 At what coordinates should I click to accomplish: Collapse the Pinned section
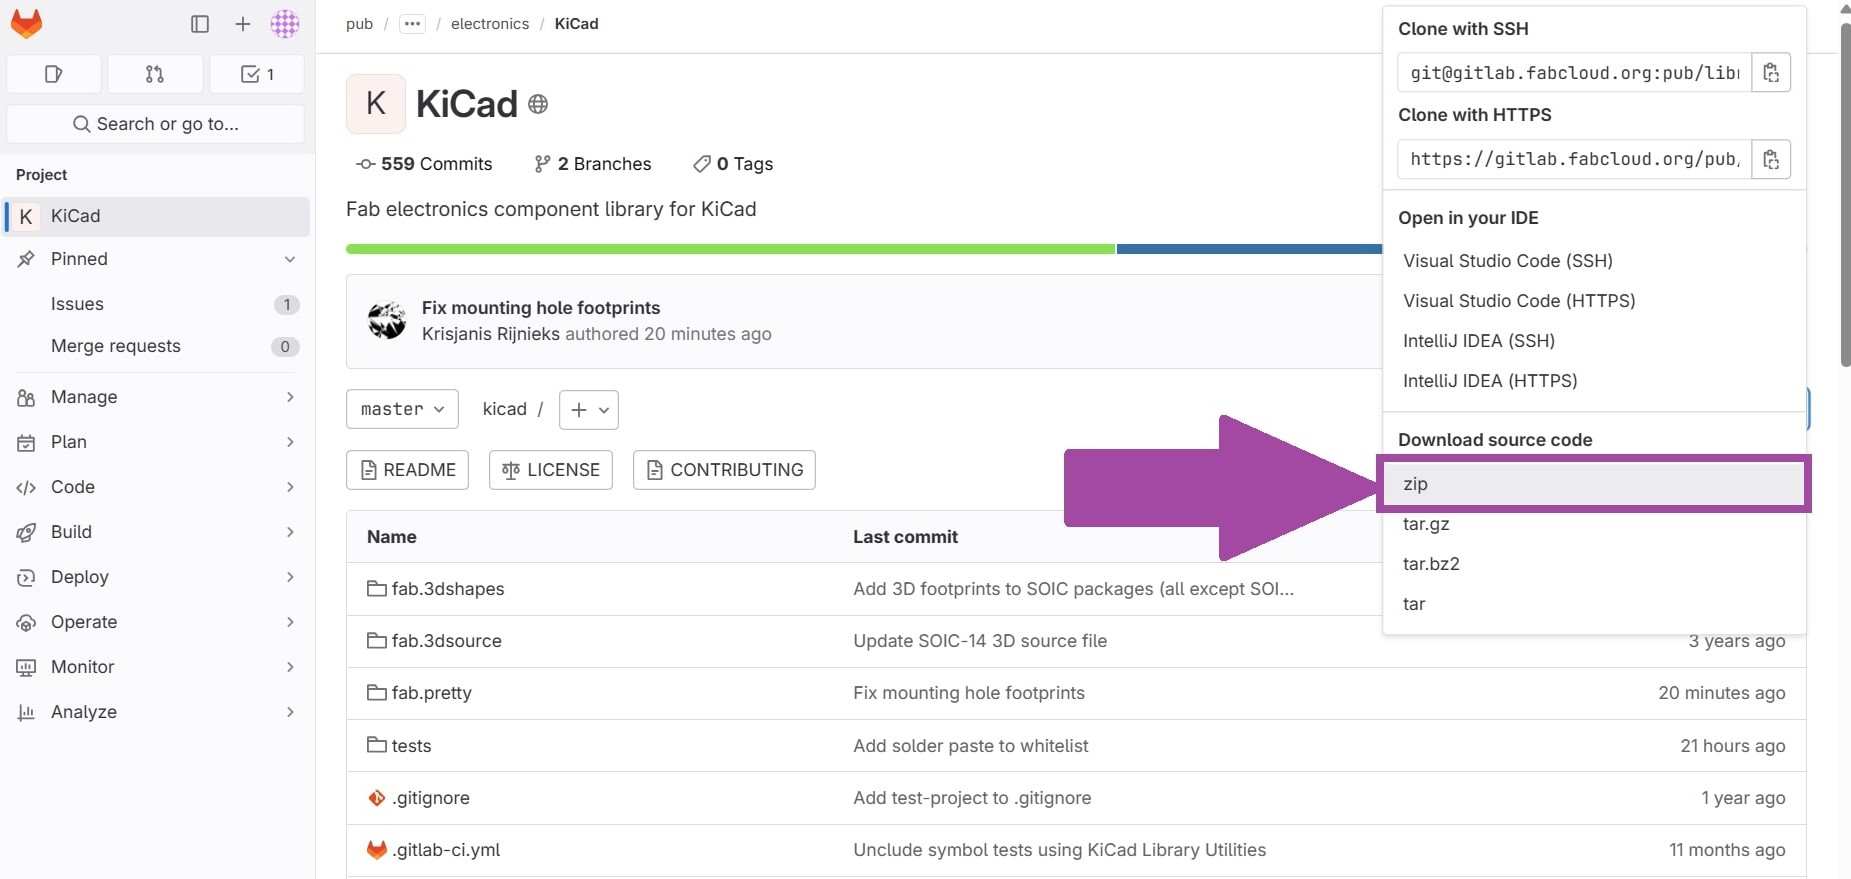290,259
